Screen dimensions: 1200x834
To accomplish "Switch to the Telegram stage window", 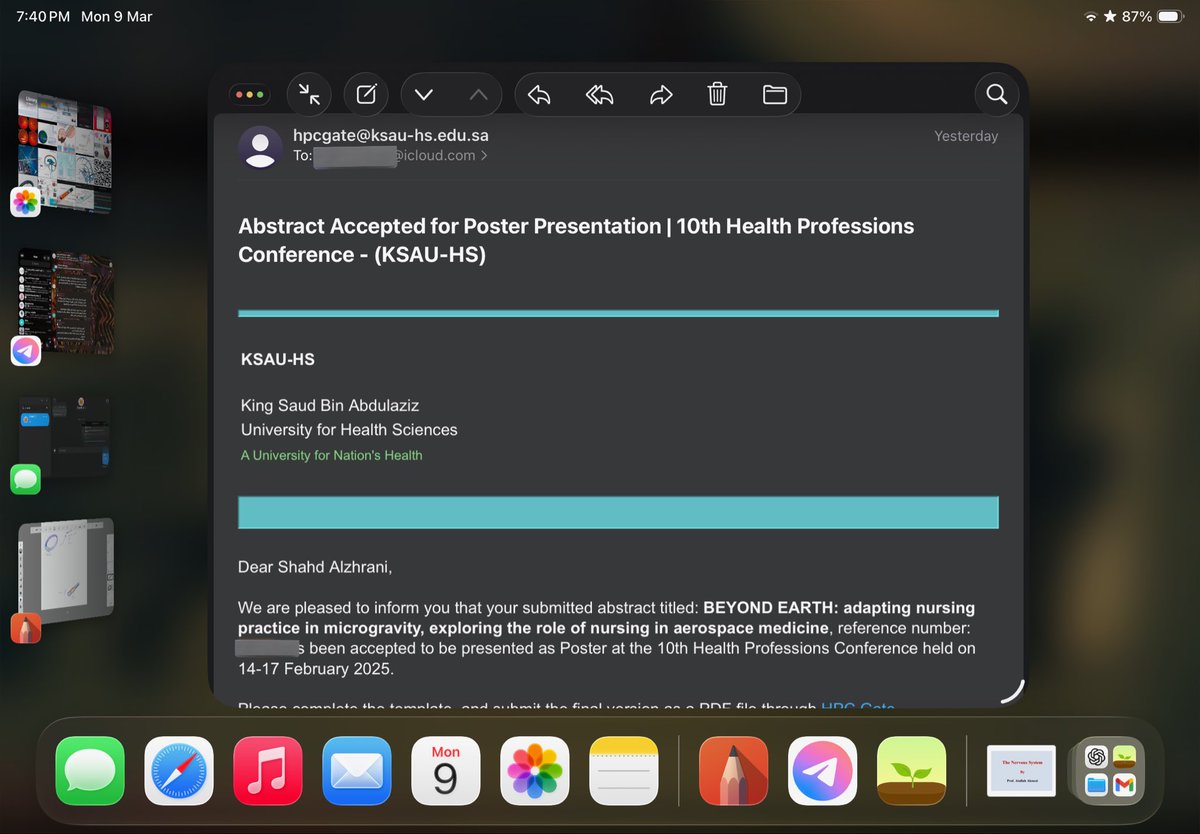I will tap(66, 303).
